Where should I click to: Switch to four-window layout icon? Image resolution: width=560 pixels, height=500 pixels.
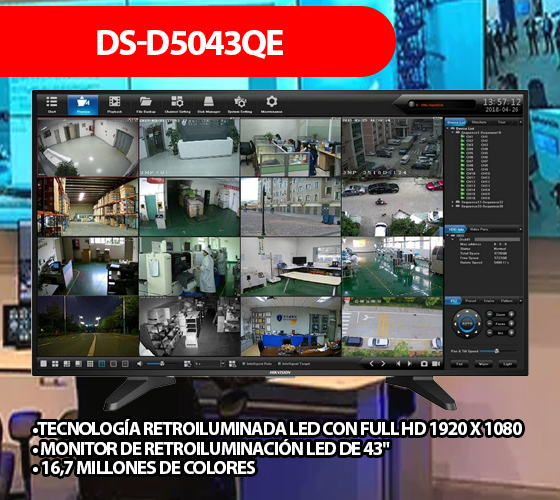click(55, 364)
